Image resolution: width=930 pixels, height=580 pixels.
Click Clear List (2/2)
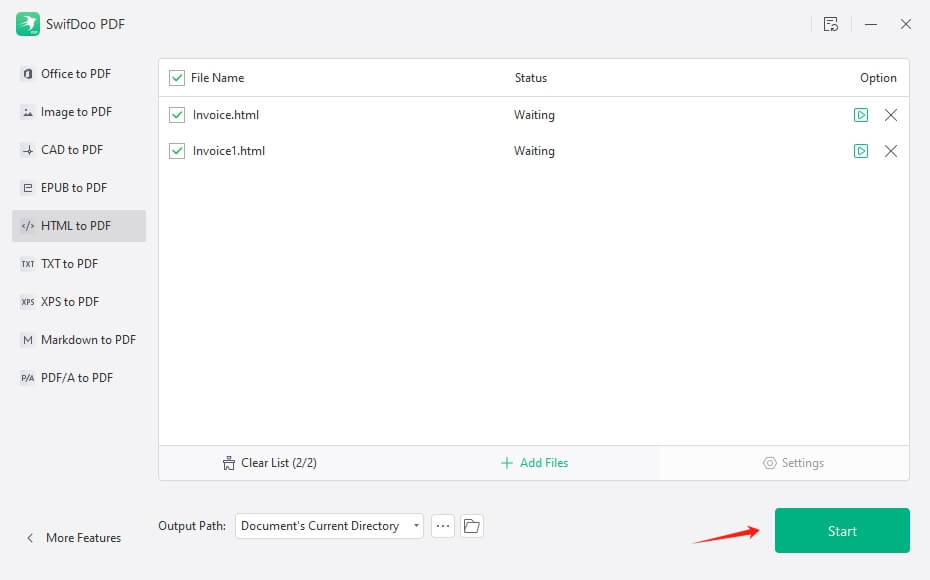tap(279, 463)
